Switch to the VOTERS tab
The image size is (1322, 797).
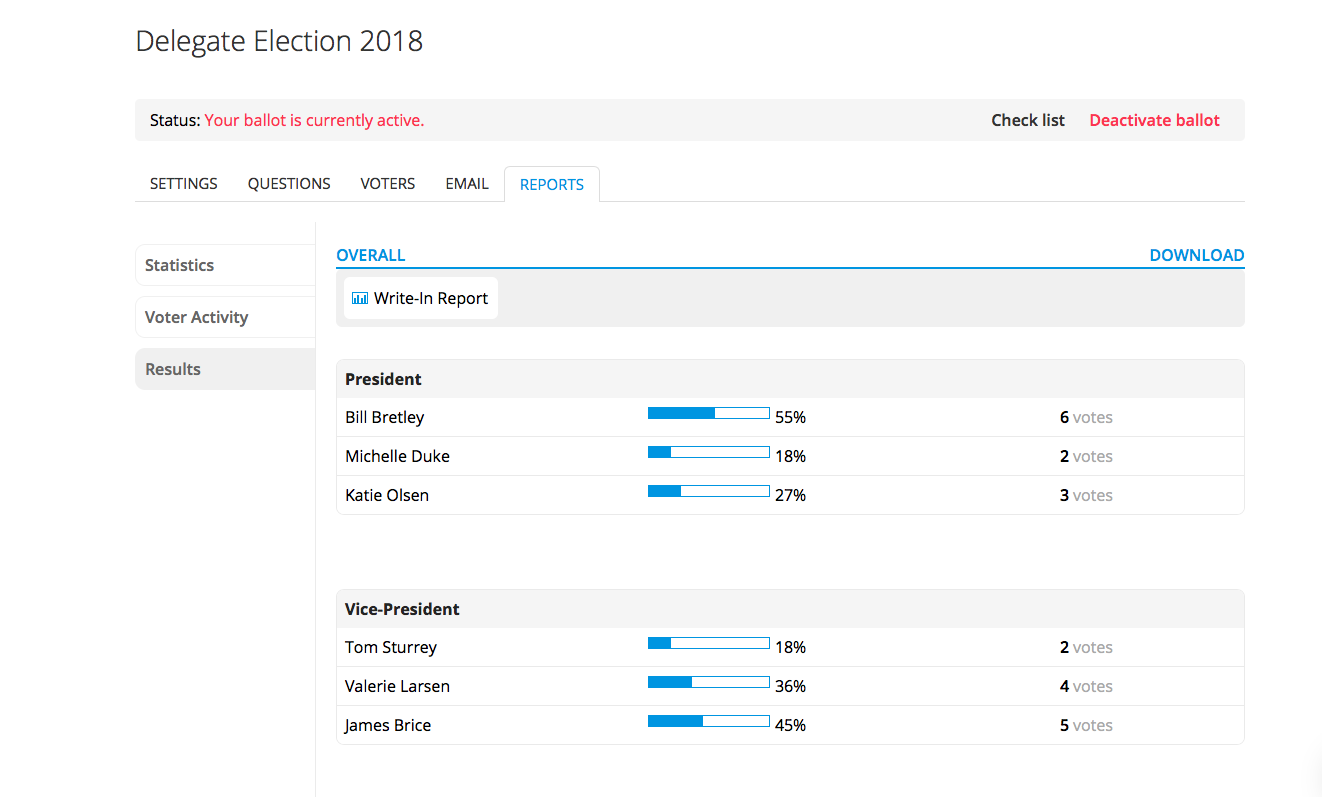387,183
